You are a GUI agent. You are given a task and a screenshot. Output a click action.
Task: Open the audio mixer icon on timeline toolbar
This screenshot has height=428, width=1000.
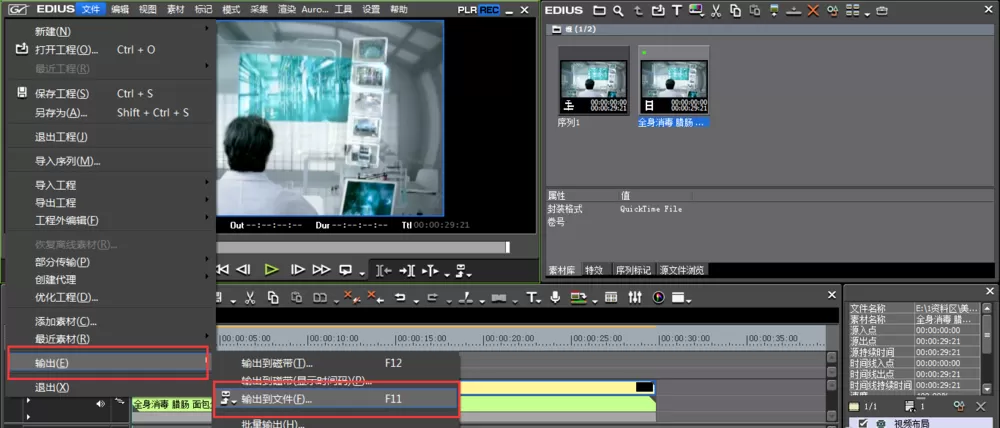[635, 297]
